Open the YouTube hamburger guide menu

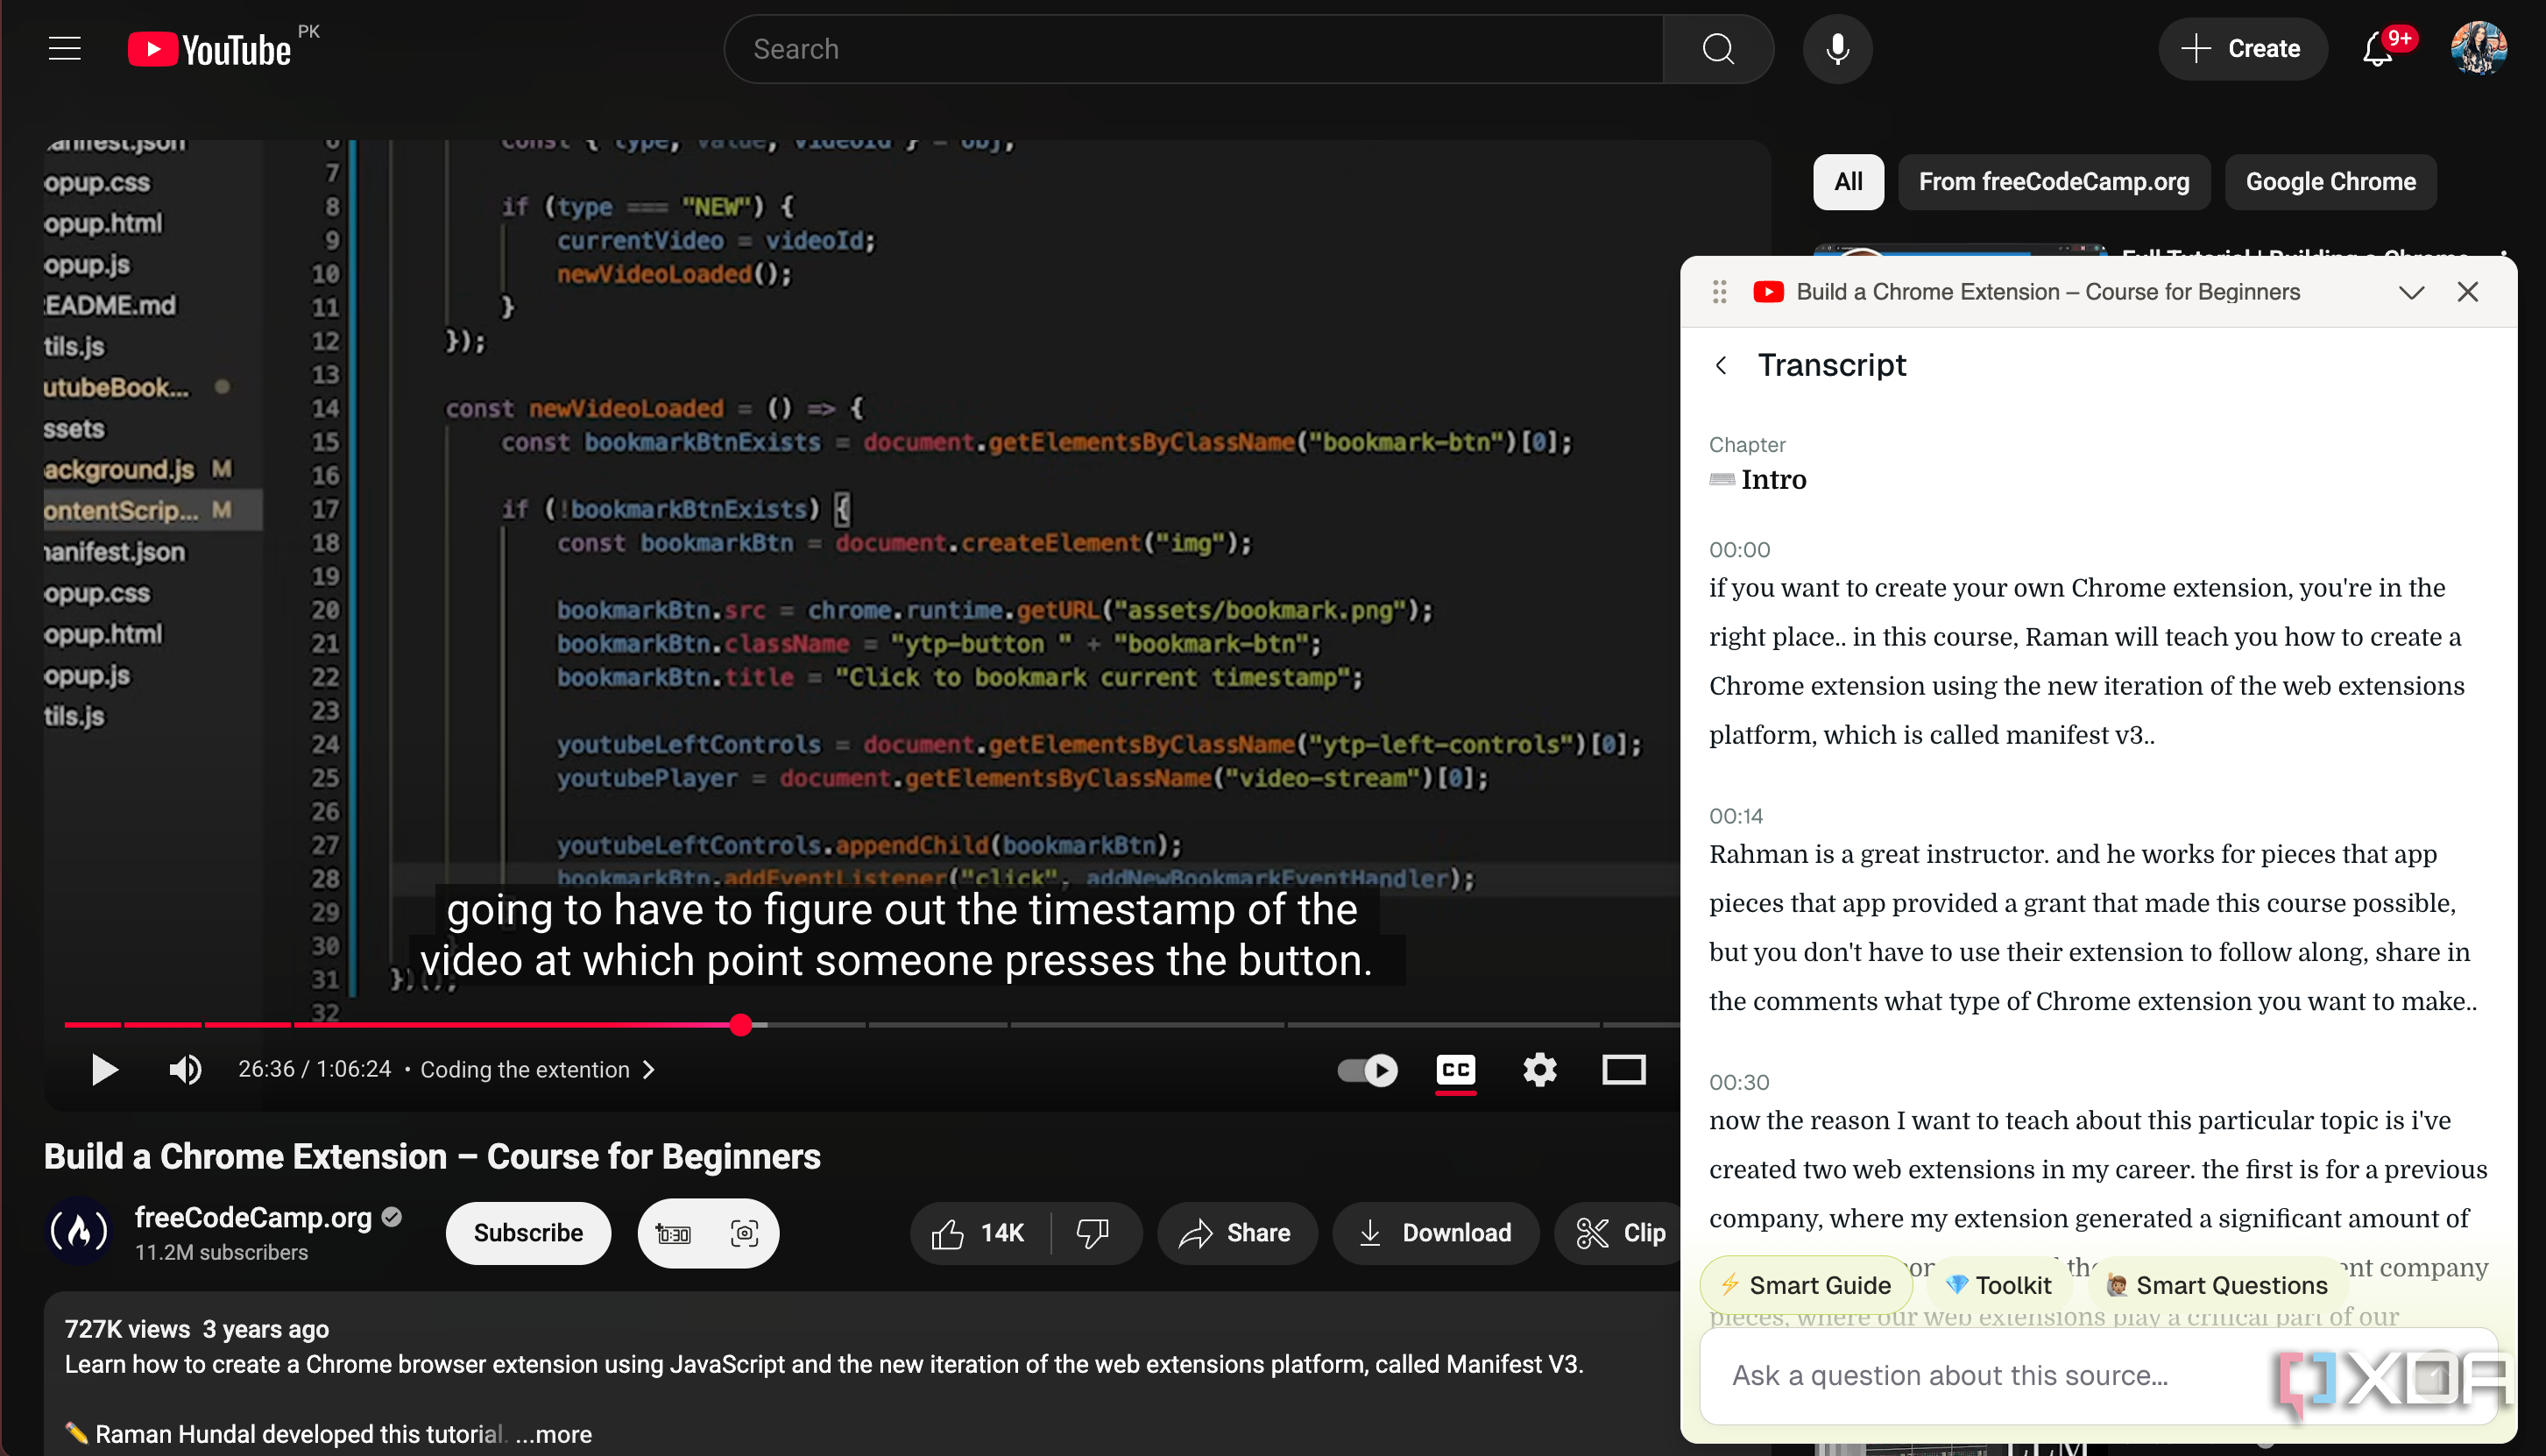coord(65,48)
